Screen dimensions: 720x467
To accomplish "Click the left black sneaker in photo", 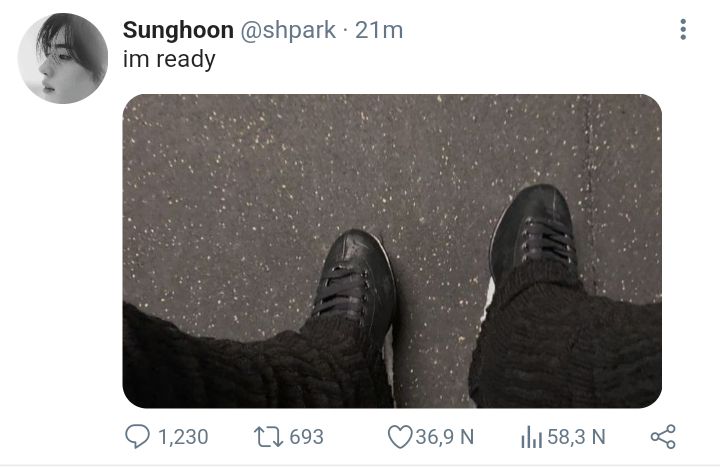I will [x=356, y=280].
